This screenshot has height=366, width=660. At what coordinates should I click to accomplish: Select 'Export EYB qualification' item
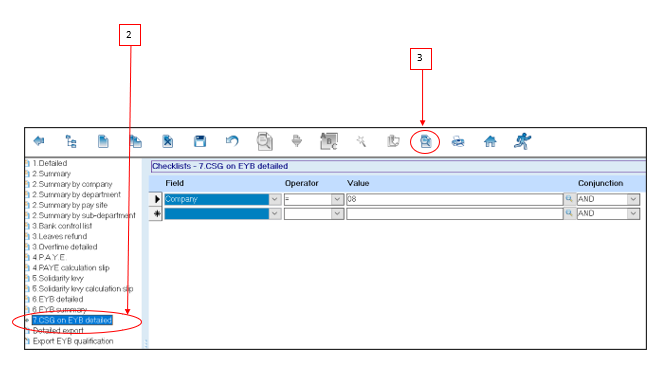[73, 341]
